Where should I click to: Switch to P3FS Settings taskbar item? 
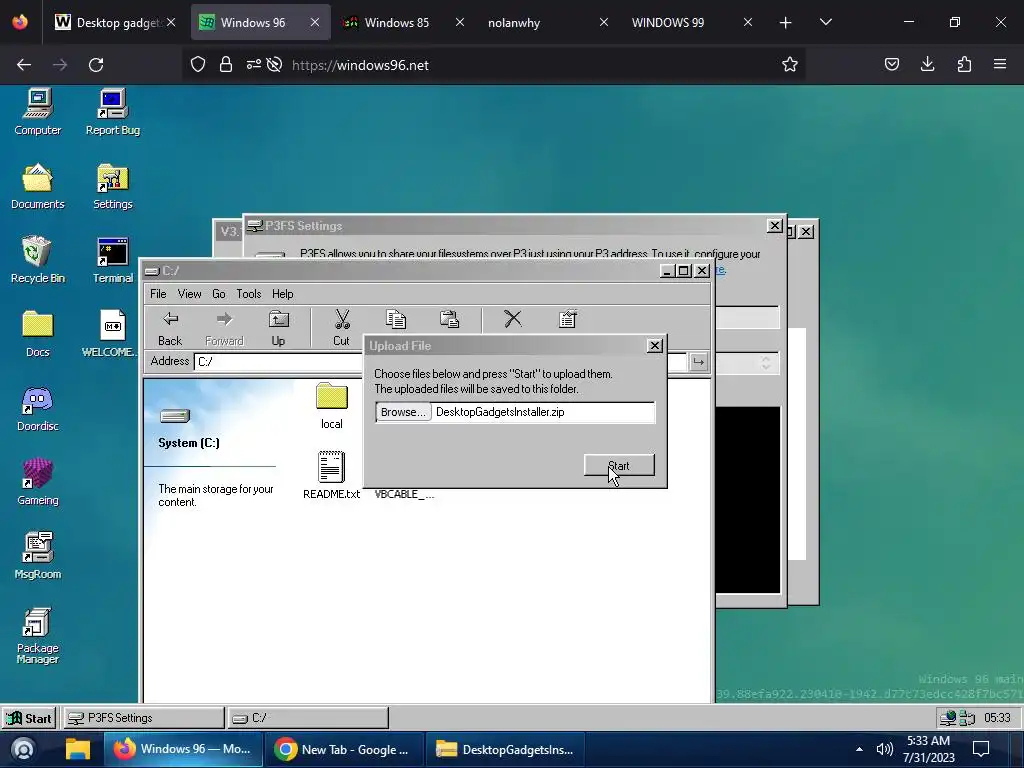[x=143, y=718]
